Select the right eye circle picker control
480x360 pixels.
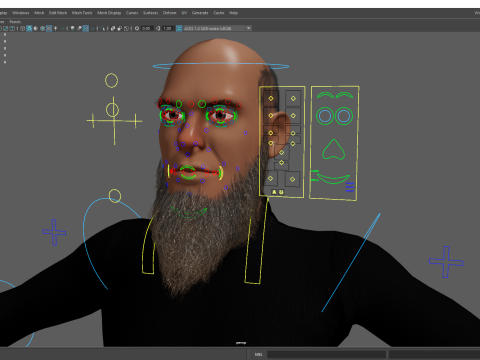[344, 116]
